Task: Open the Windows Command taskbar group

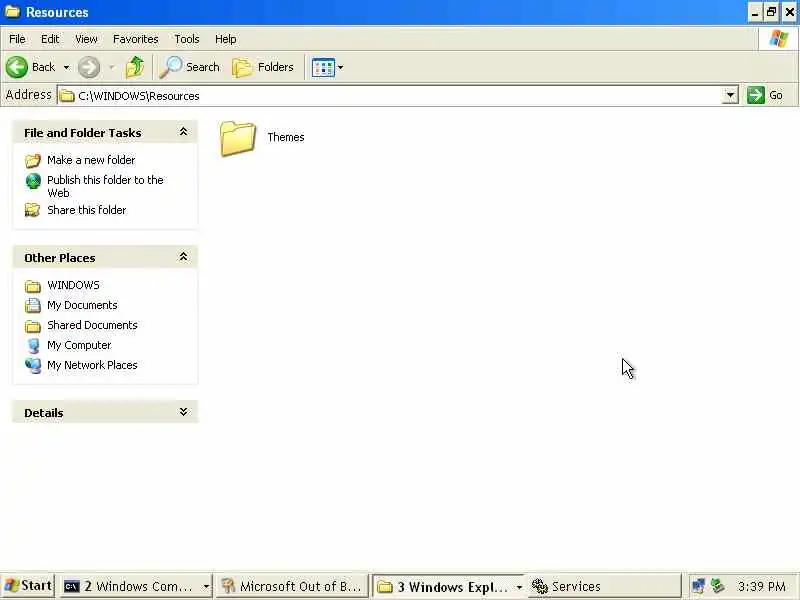Action: point(136,586)
